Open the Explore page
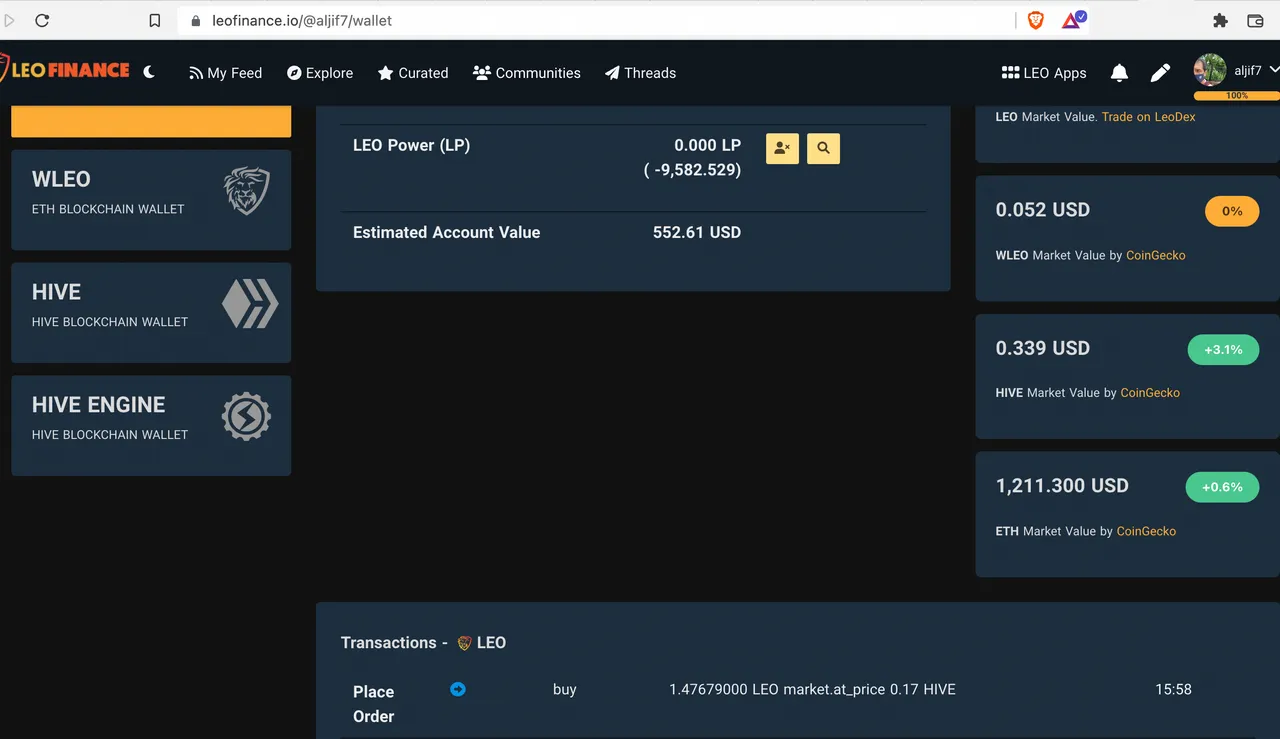Screen dimensions: 1280x739 coord(320,73)
